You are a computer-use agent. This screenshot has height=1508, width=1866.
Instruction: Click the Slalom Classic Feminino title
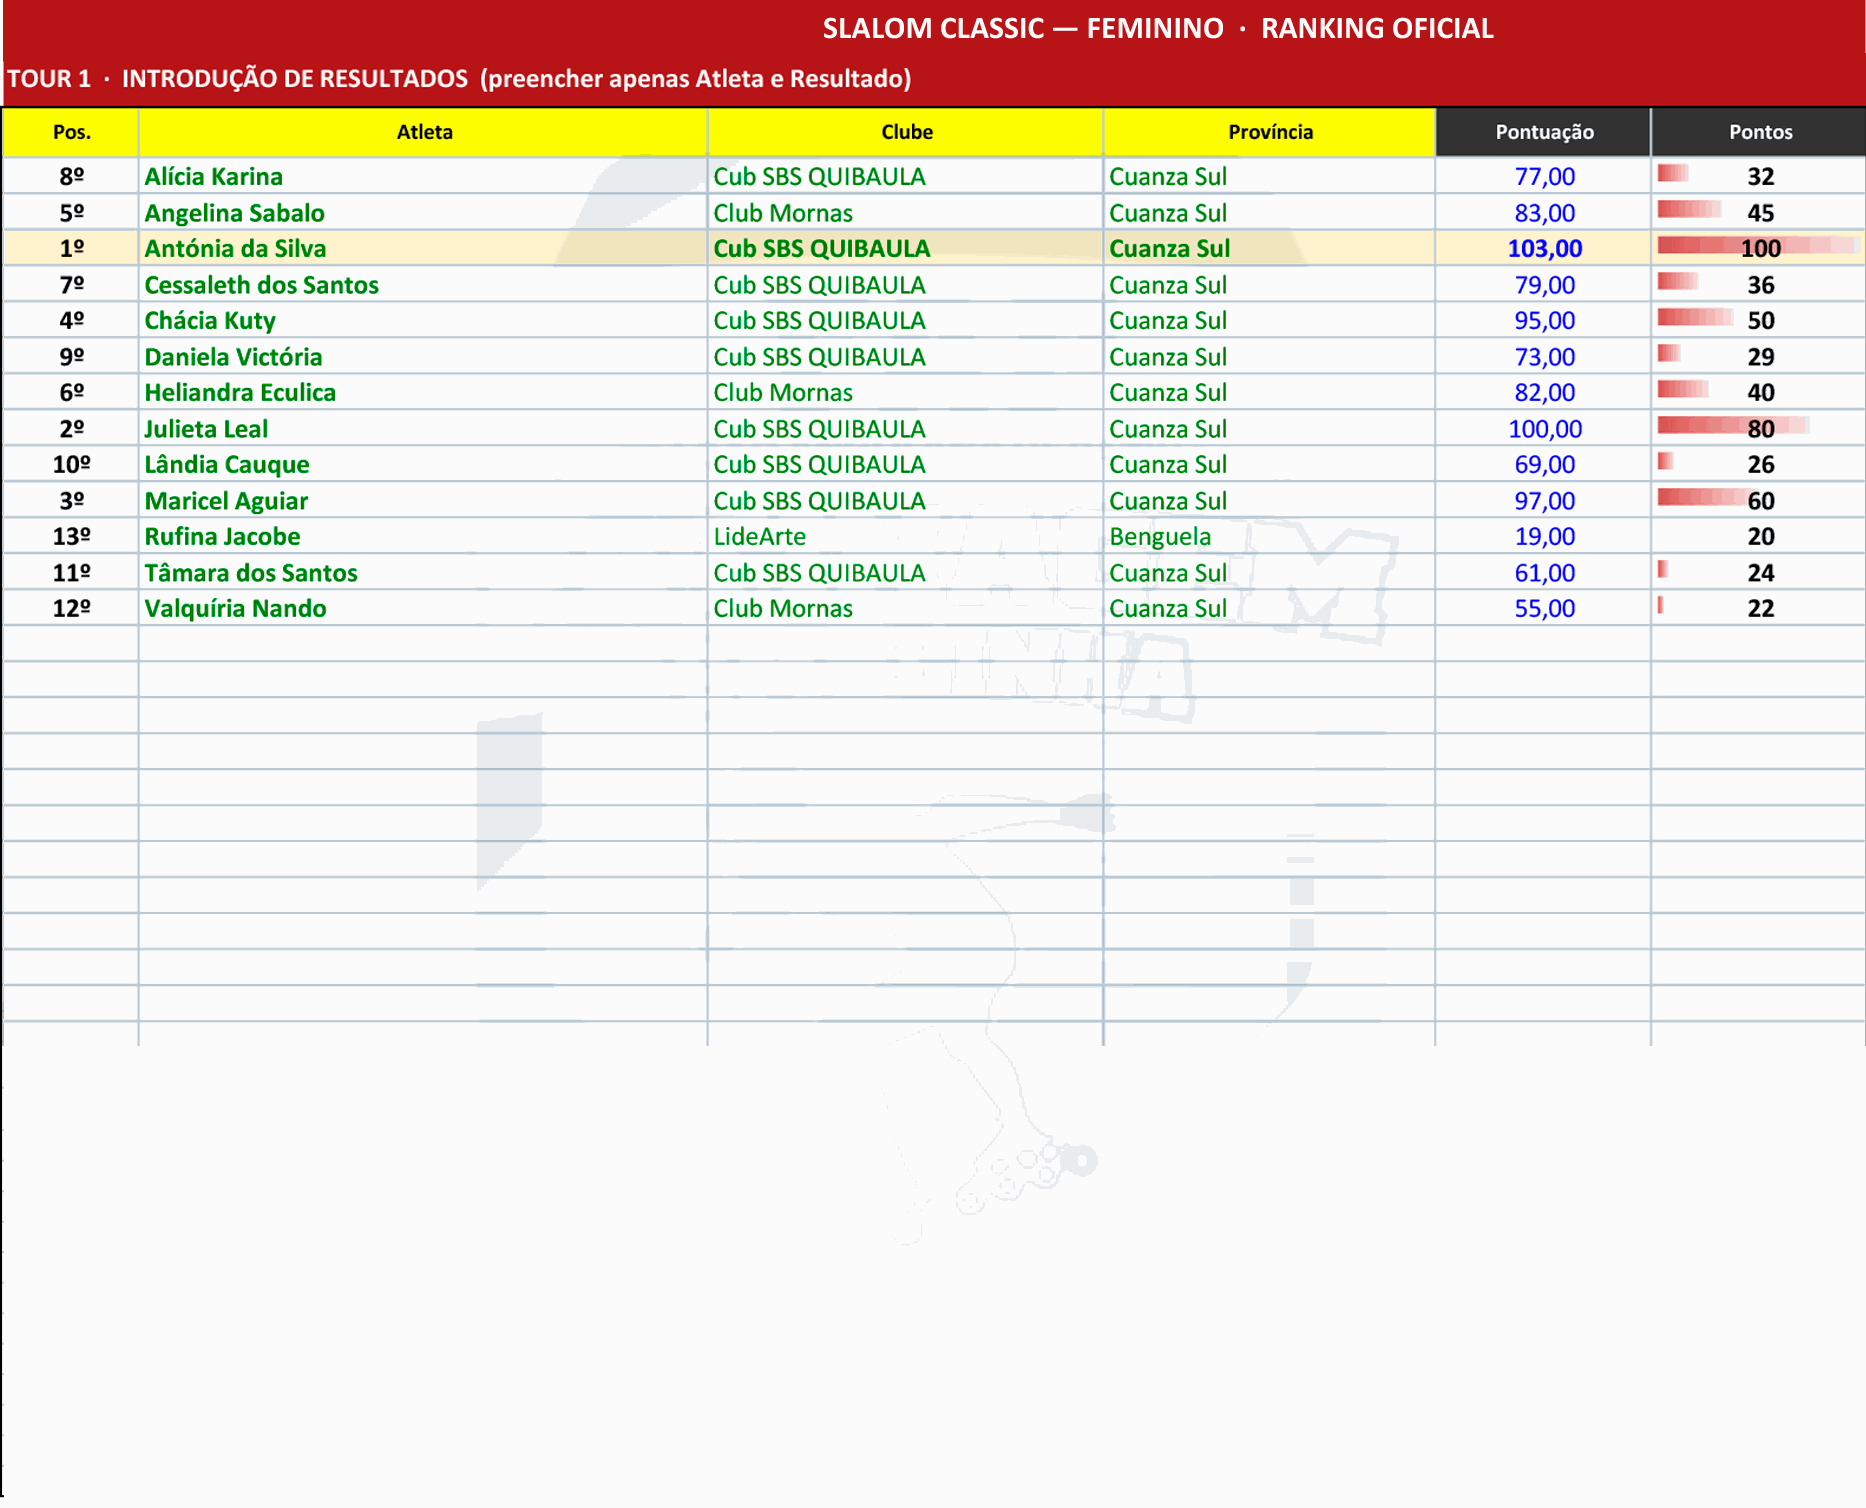pyautogui.click(x=1158, y=28)
